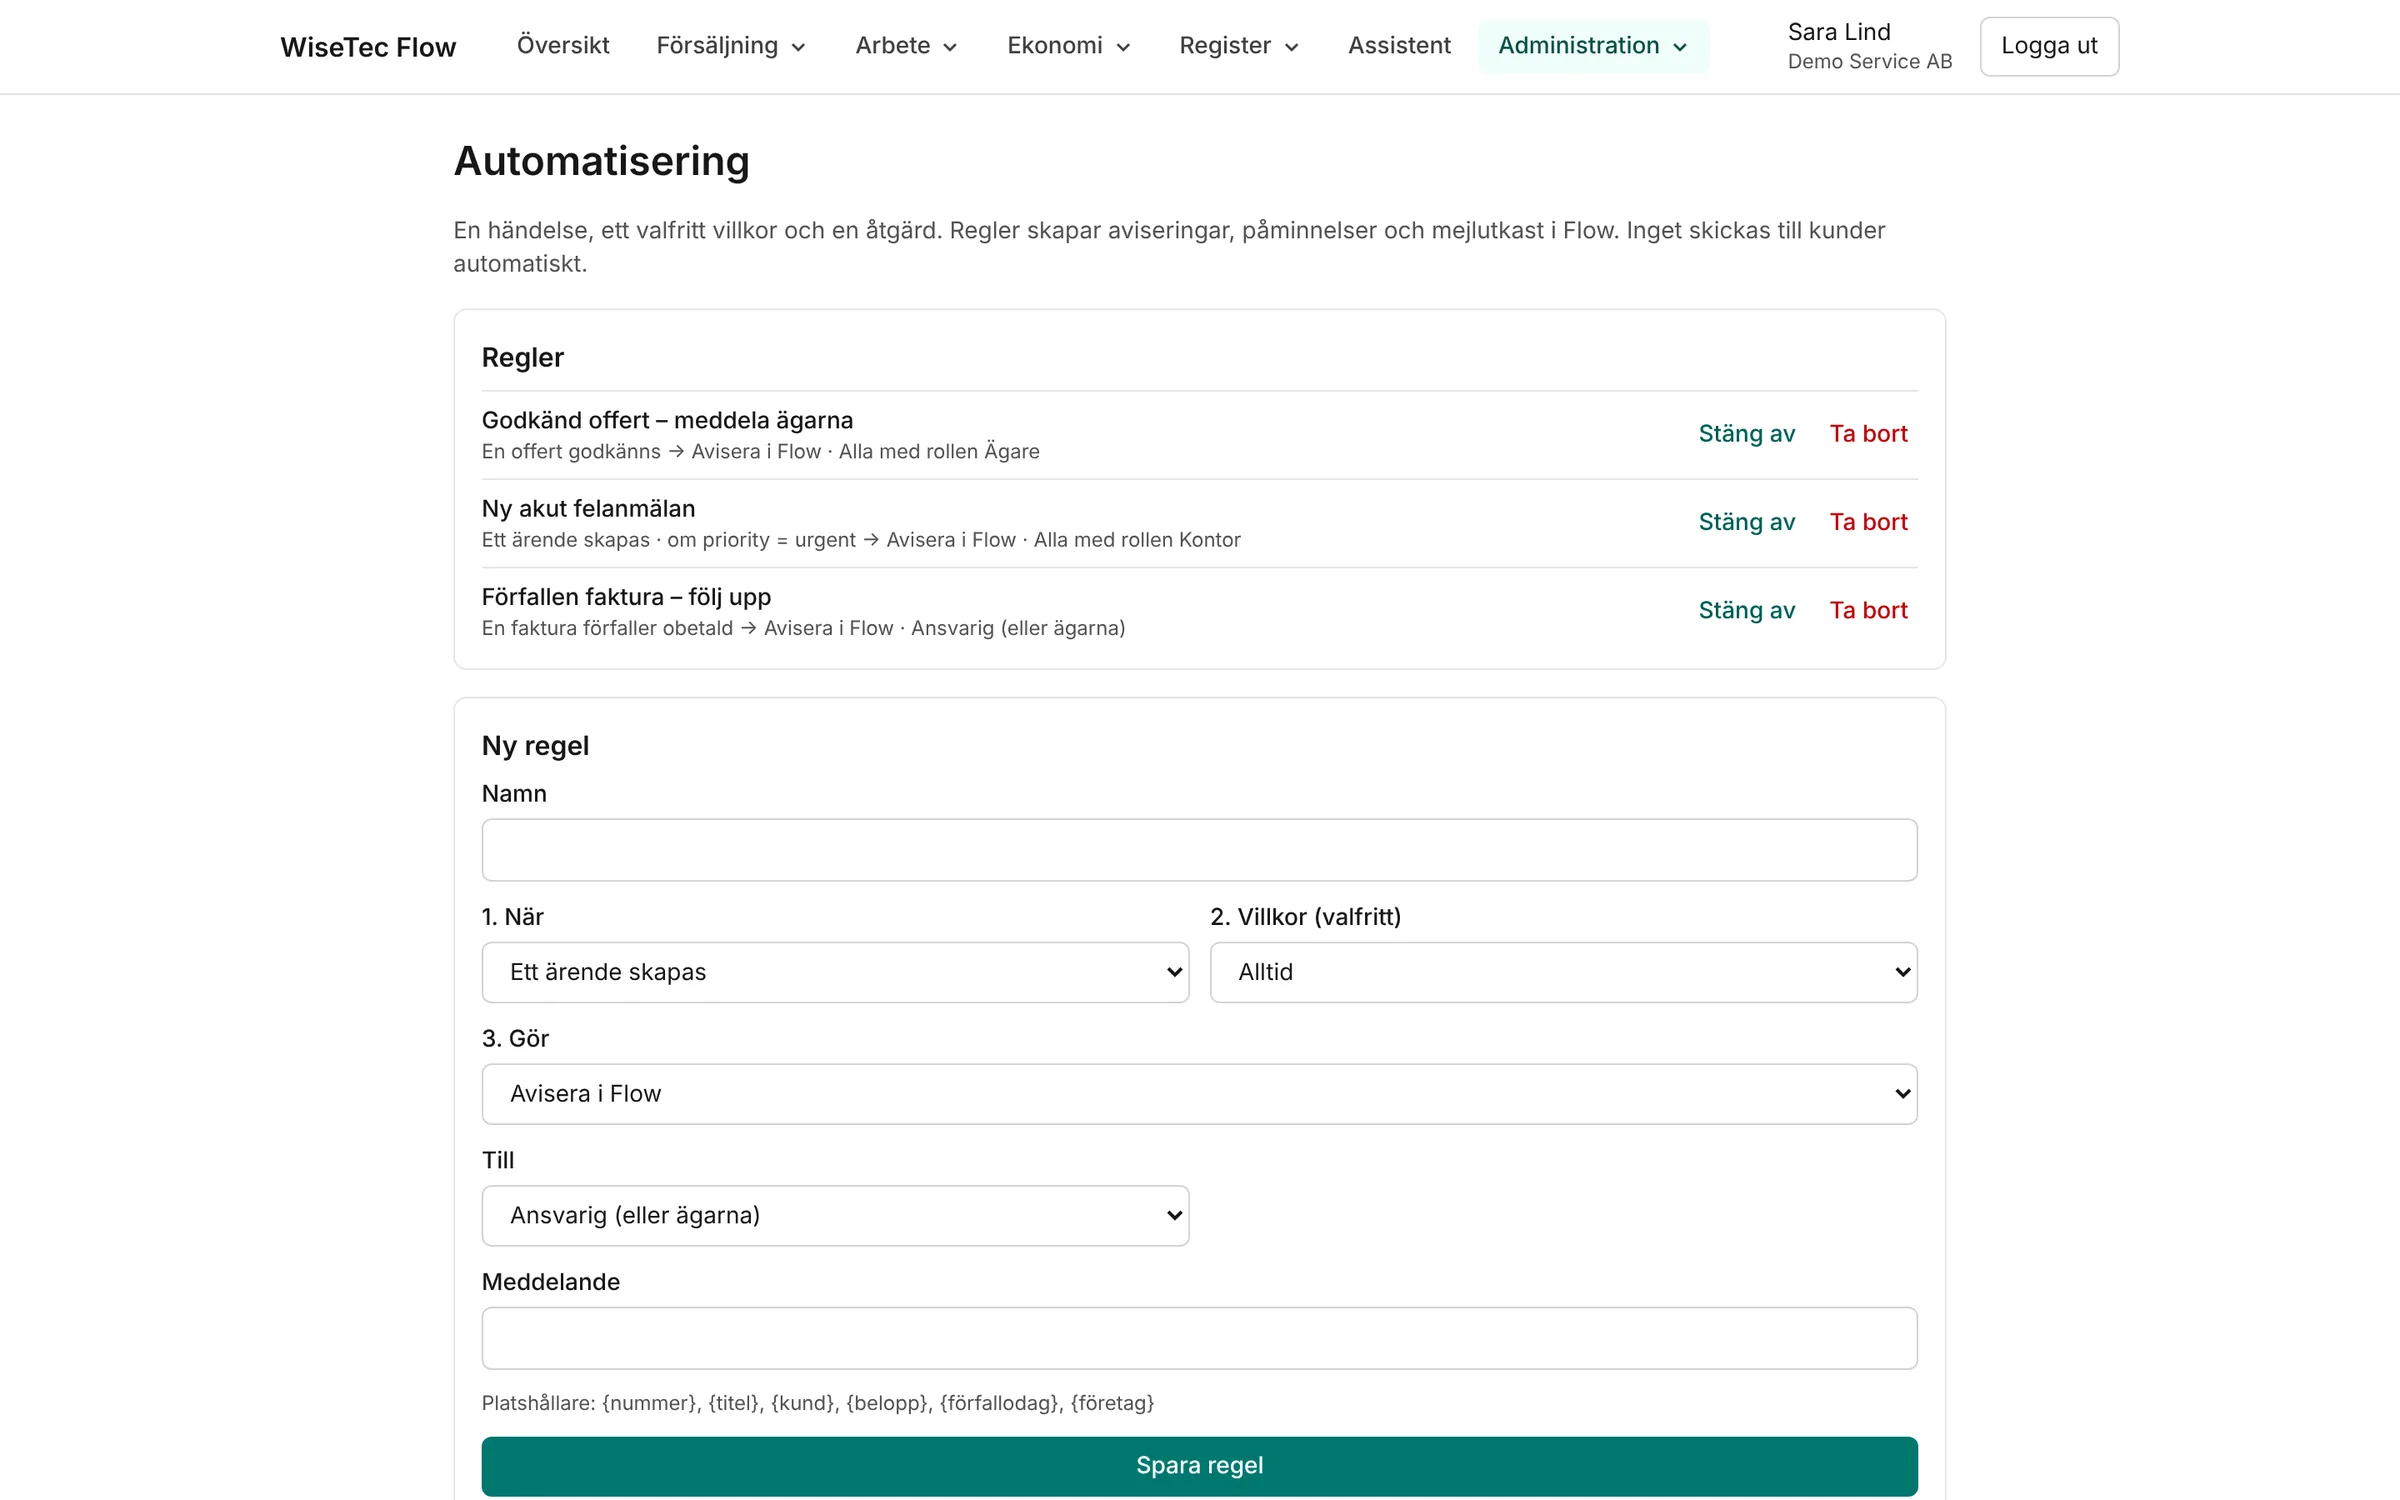Open the '1. När' trigger dropdown
This screenshot has height=1500, width=2400.
[x=835, y=972]
